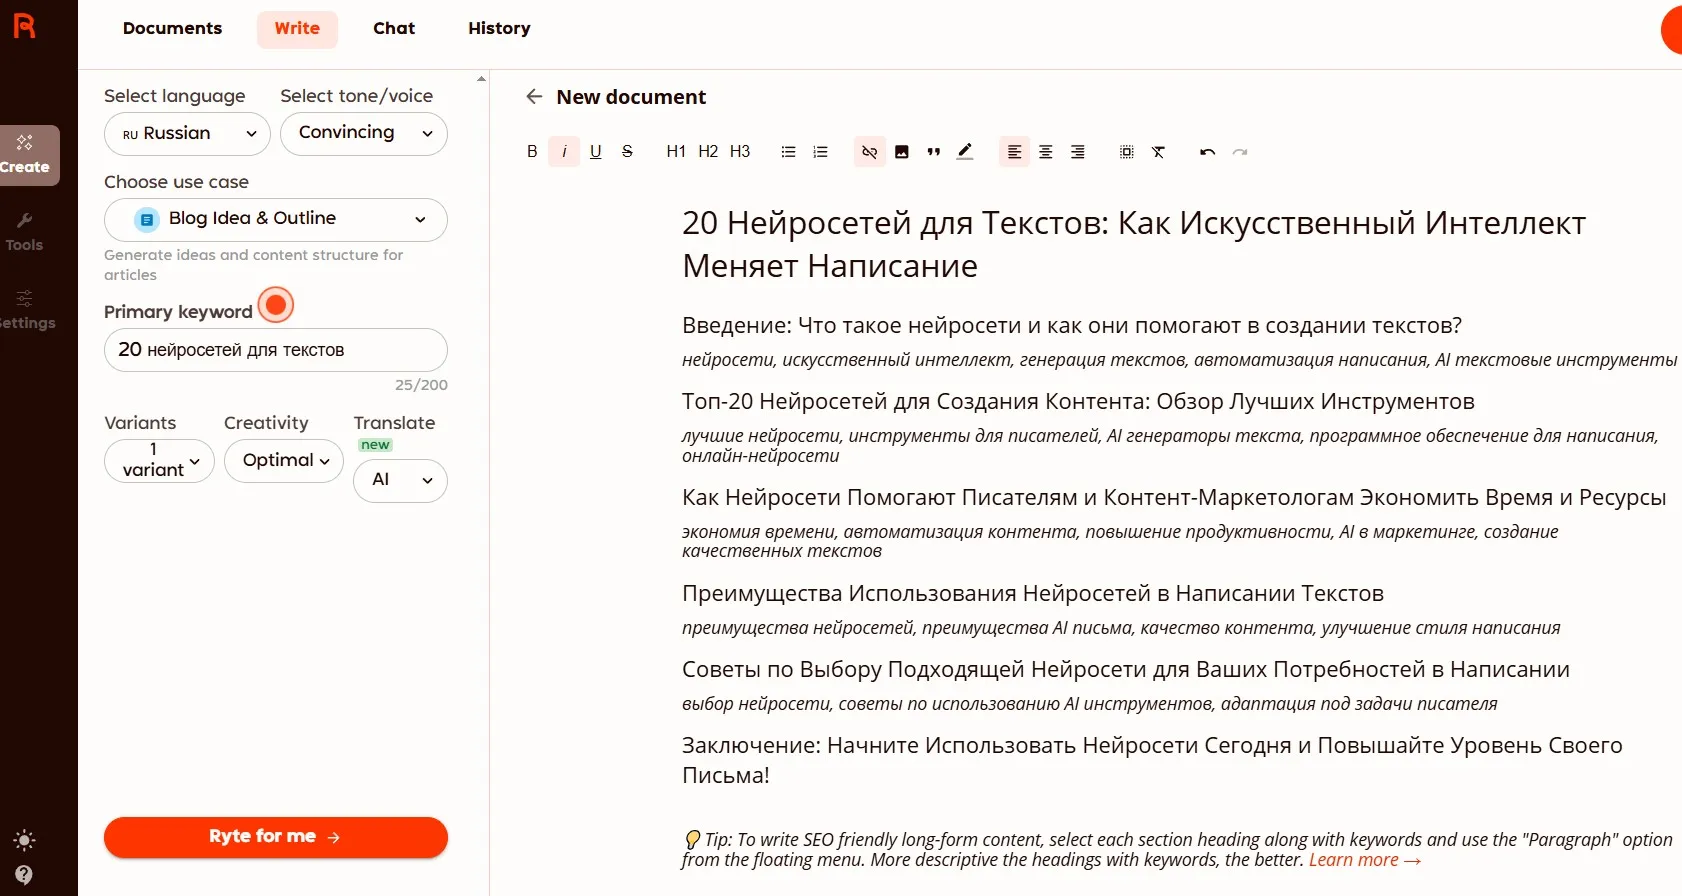
Task: Insert image from toolbar
Action: [902, 152]
